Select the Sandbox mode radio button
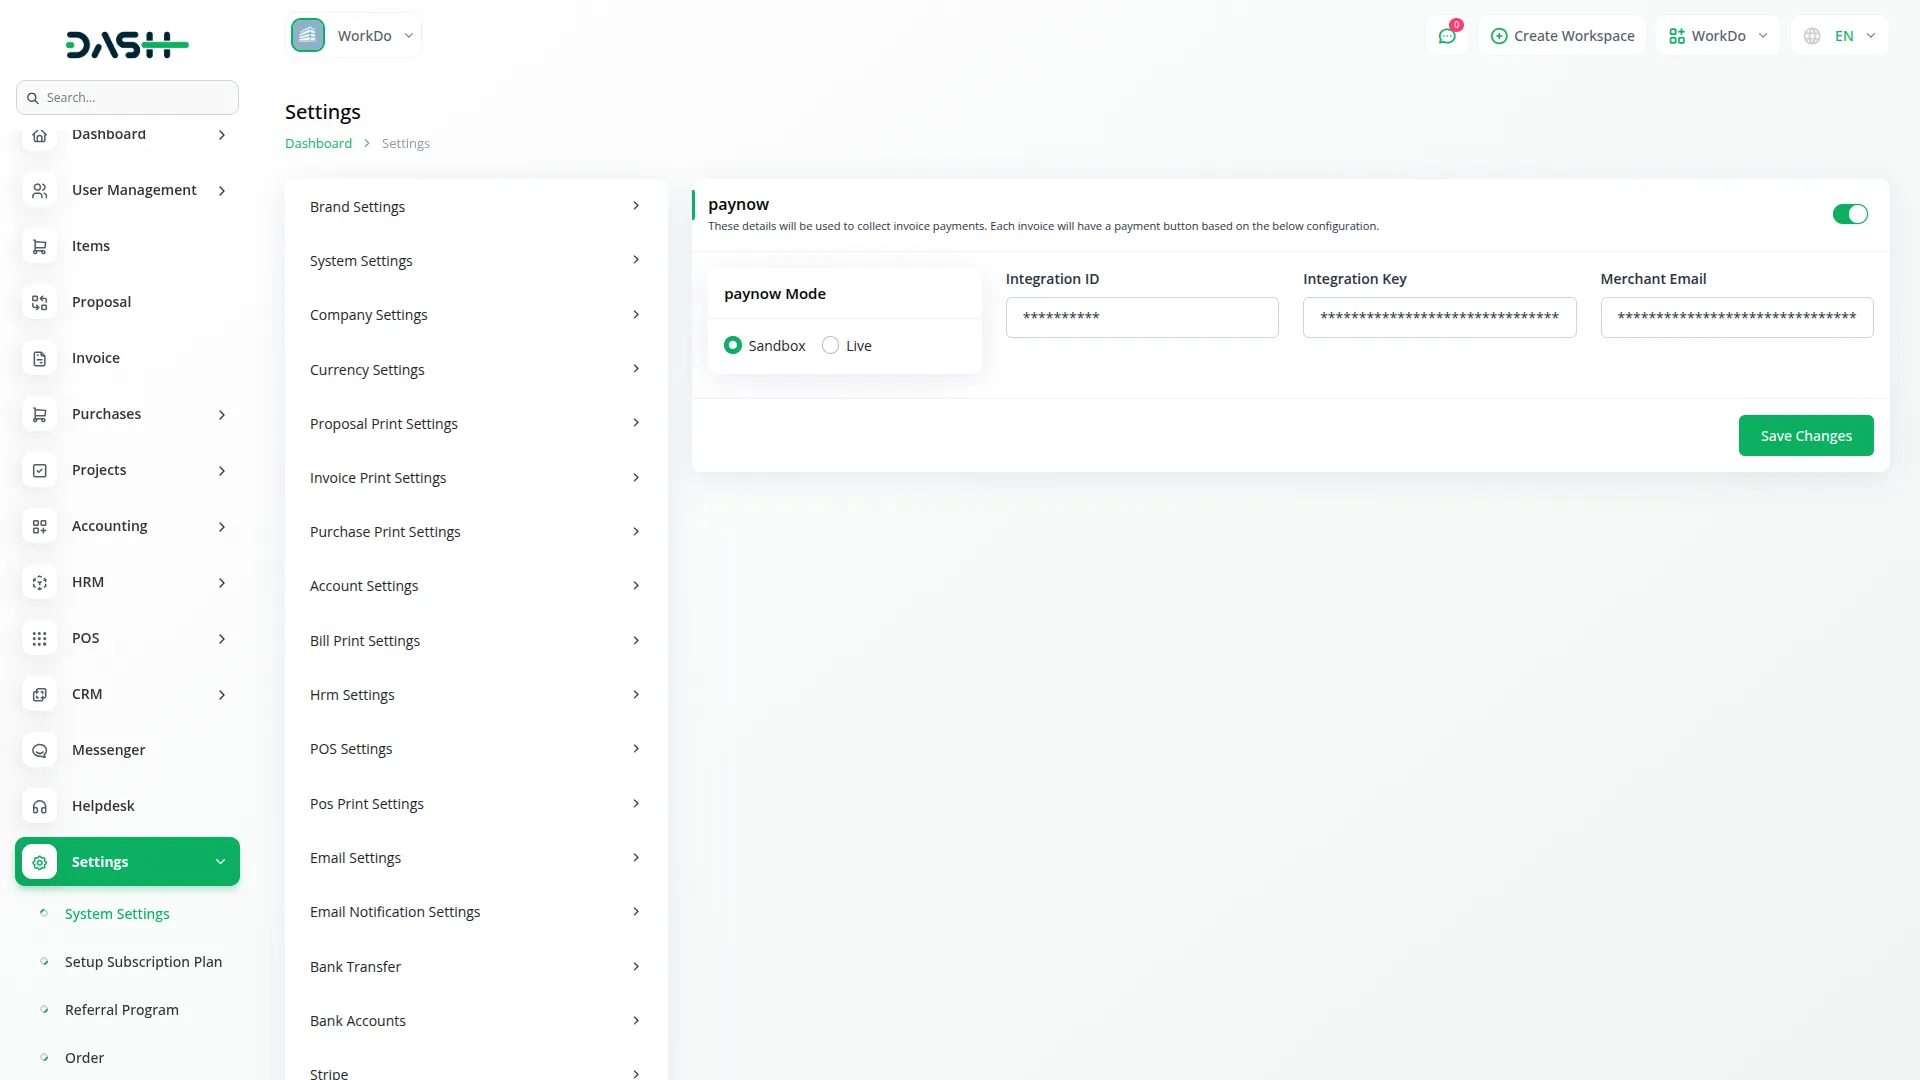This screenshot has width=1920, height=1080. tap(733, 345)
